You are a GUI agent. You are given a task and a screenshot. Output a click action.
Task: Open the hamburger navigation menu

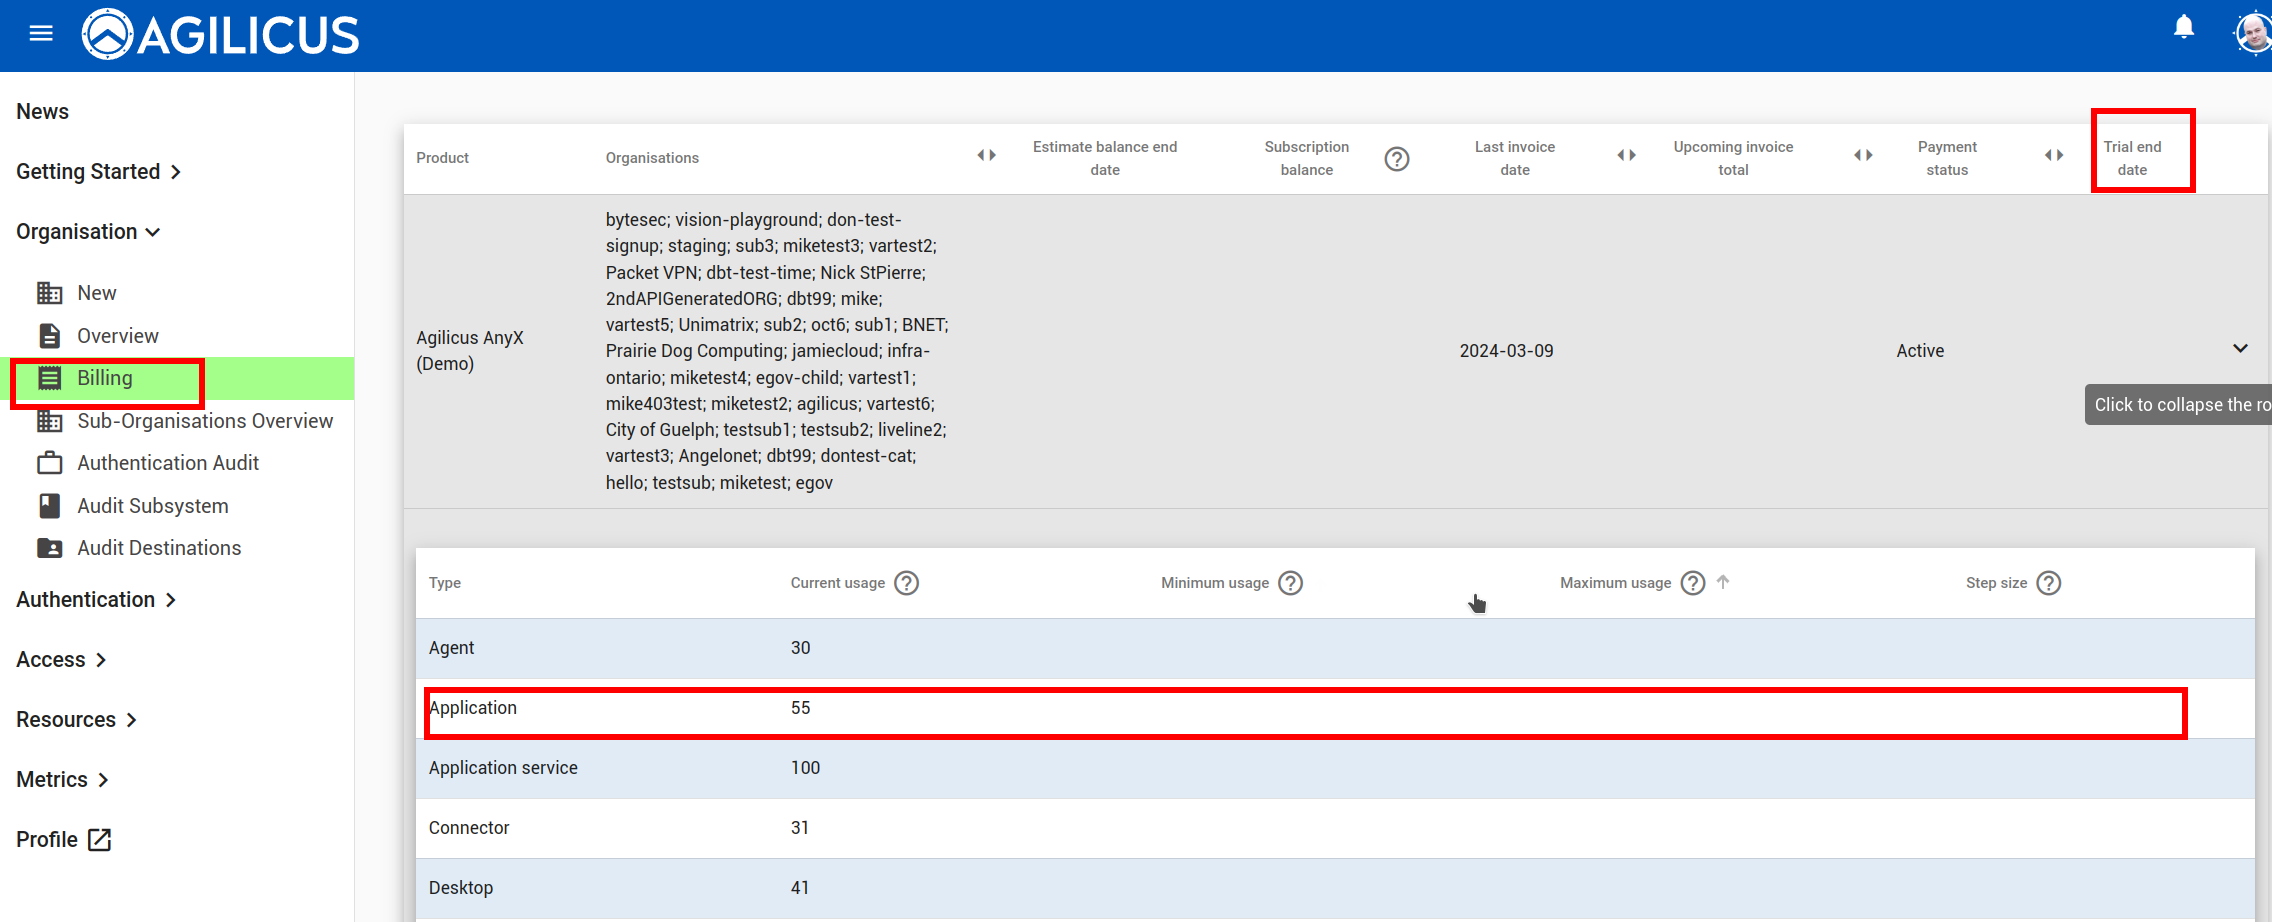(41, 34)
